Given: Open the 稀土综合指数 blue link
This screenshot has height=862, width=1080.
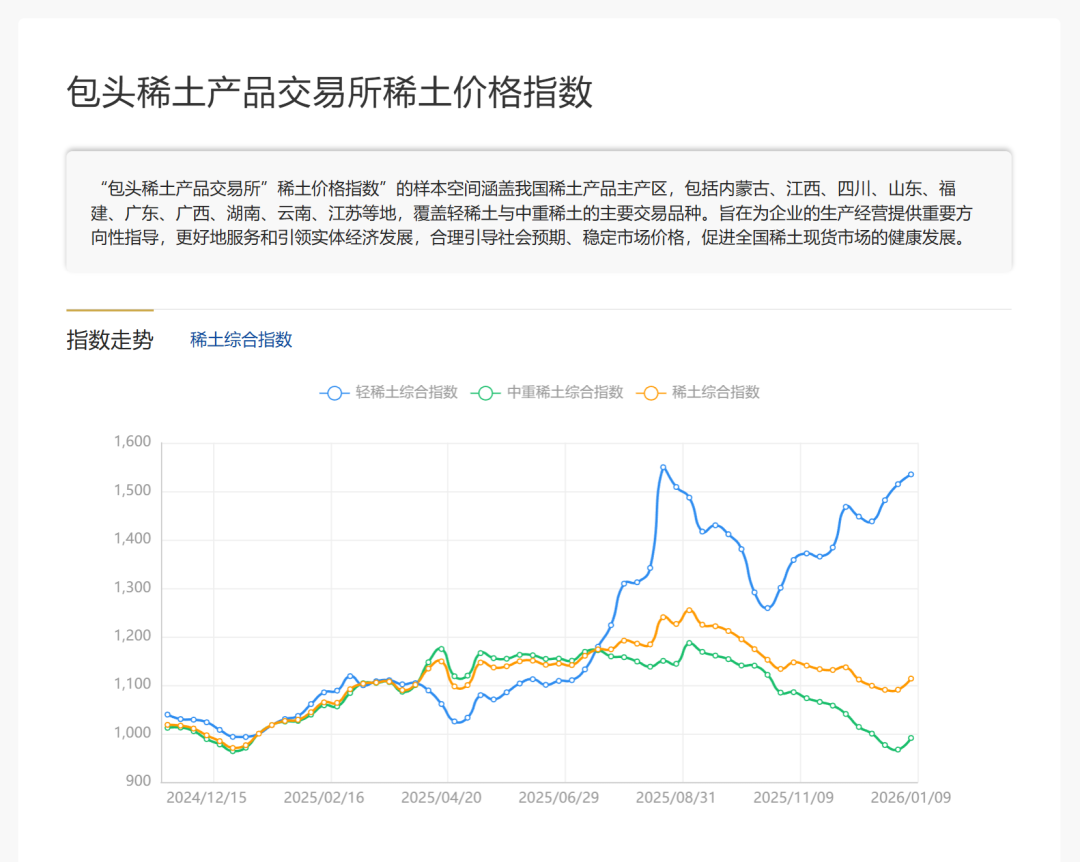Looking at the screenshot, I should [240, 341].
